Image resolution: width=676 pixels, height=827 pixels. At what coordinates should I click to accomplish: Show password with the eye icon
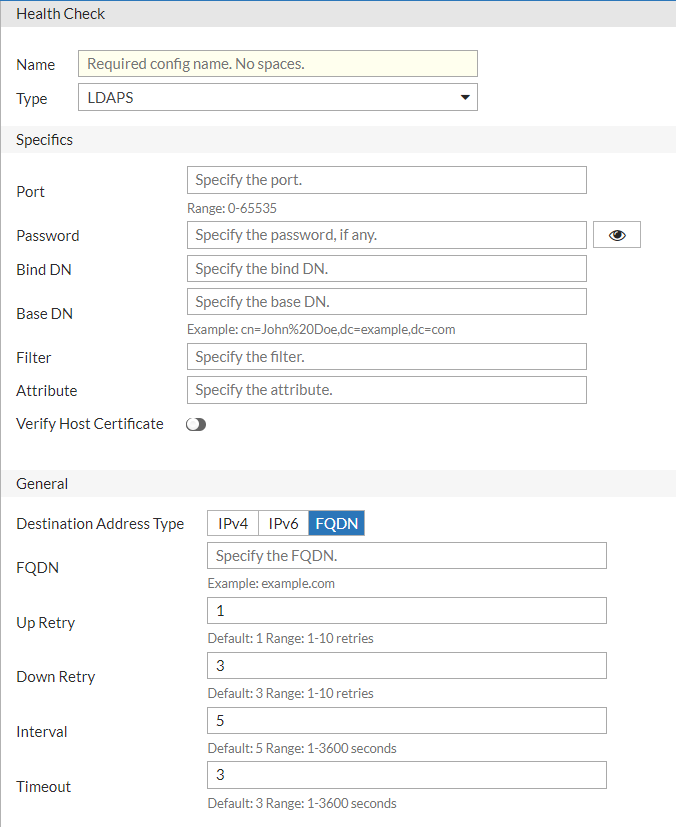pyautogui.click(x=616, y=235)
